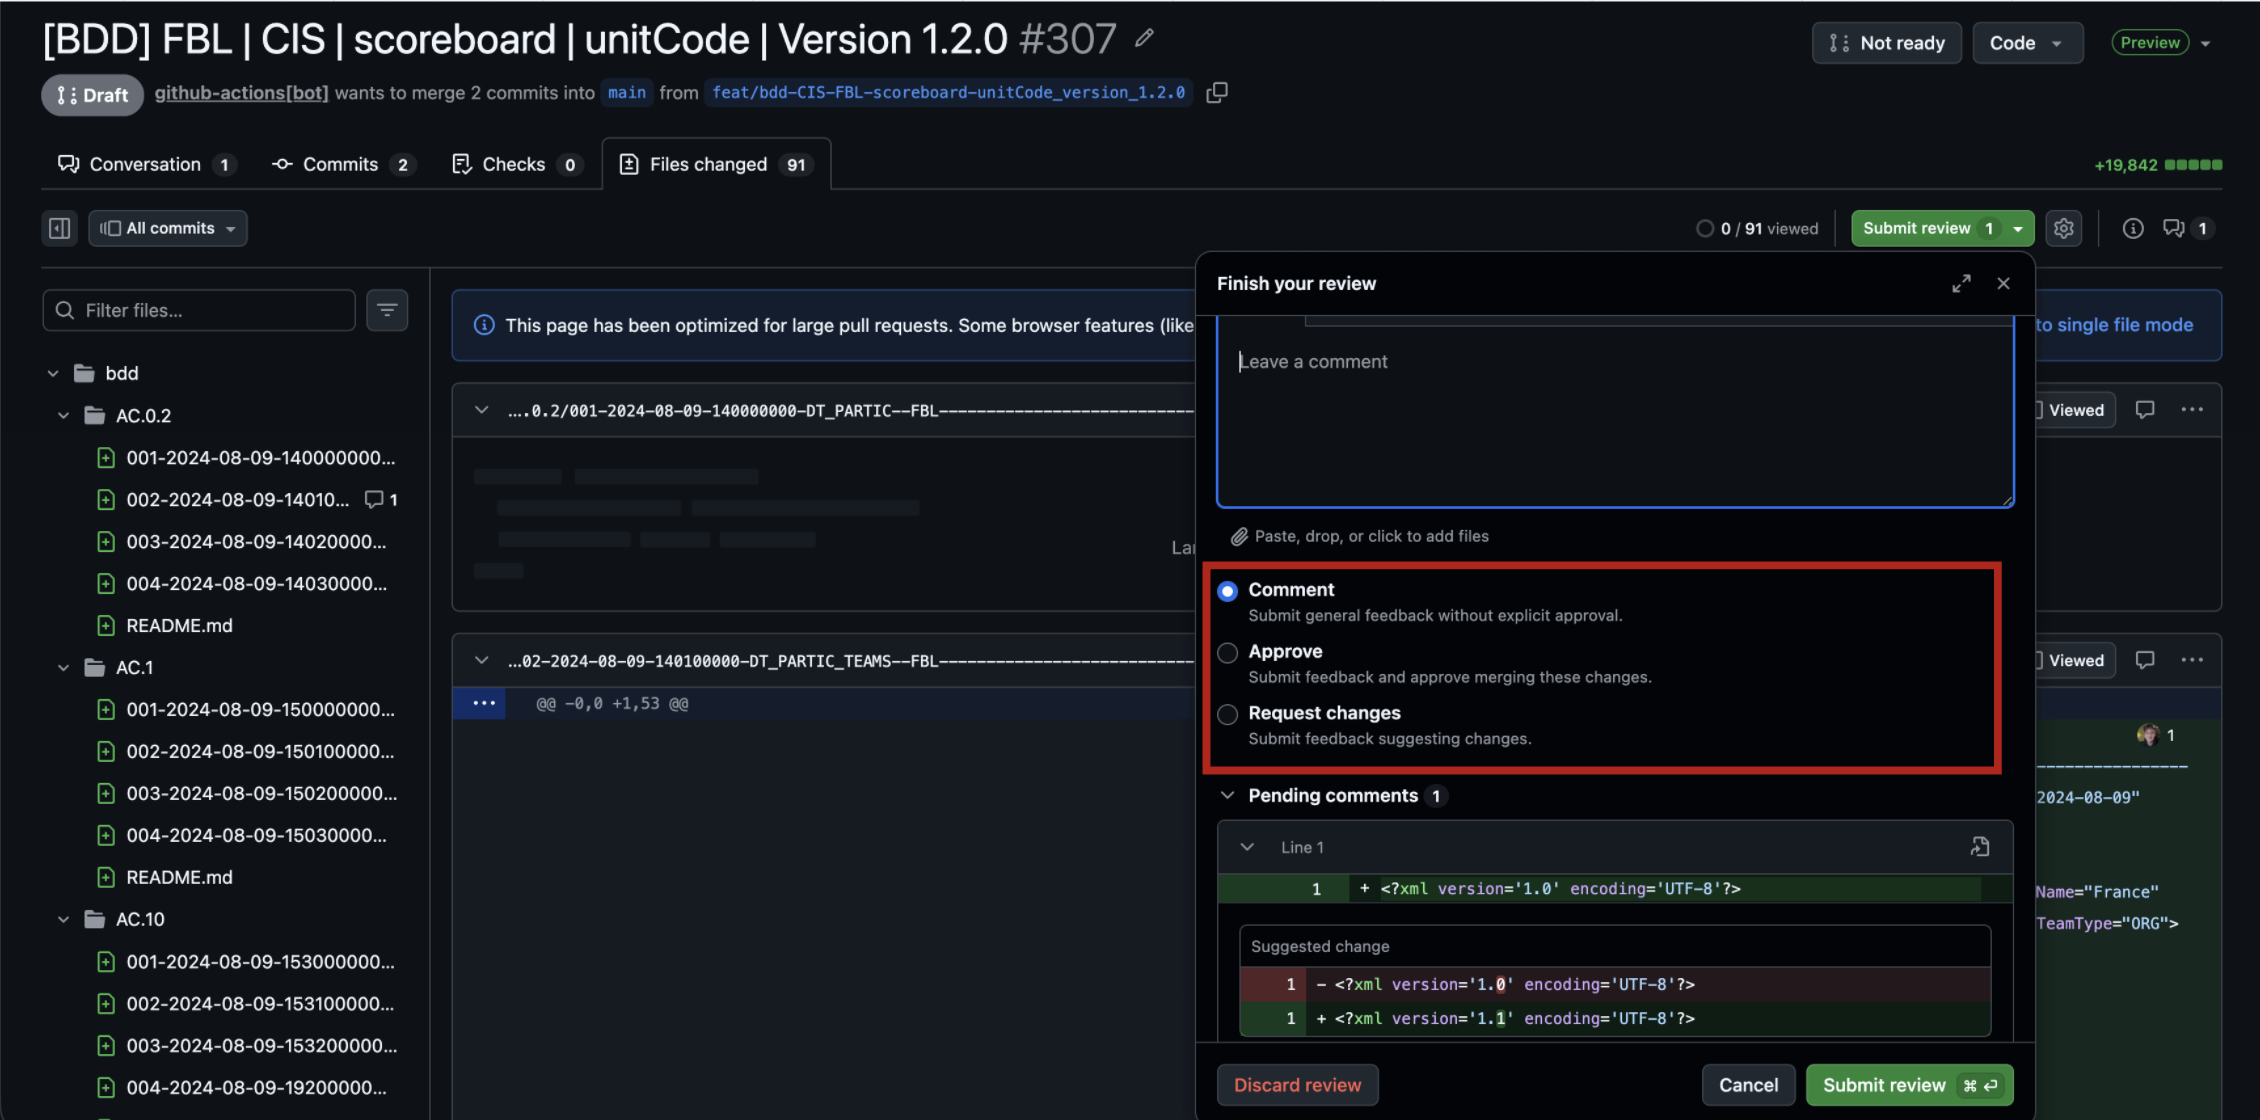Switch to the Conversation tab

click(x=146, y=164)
